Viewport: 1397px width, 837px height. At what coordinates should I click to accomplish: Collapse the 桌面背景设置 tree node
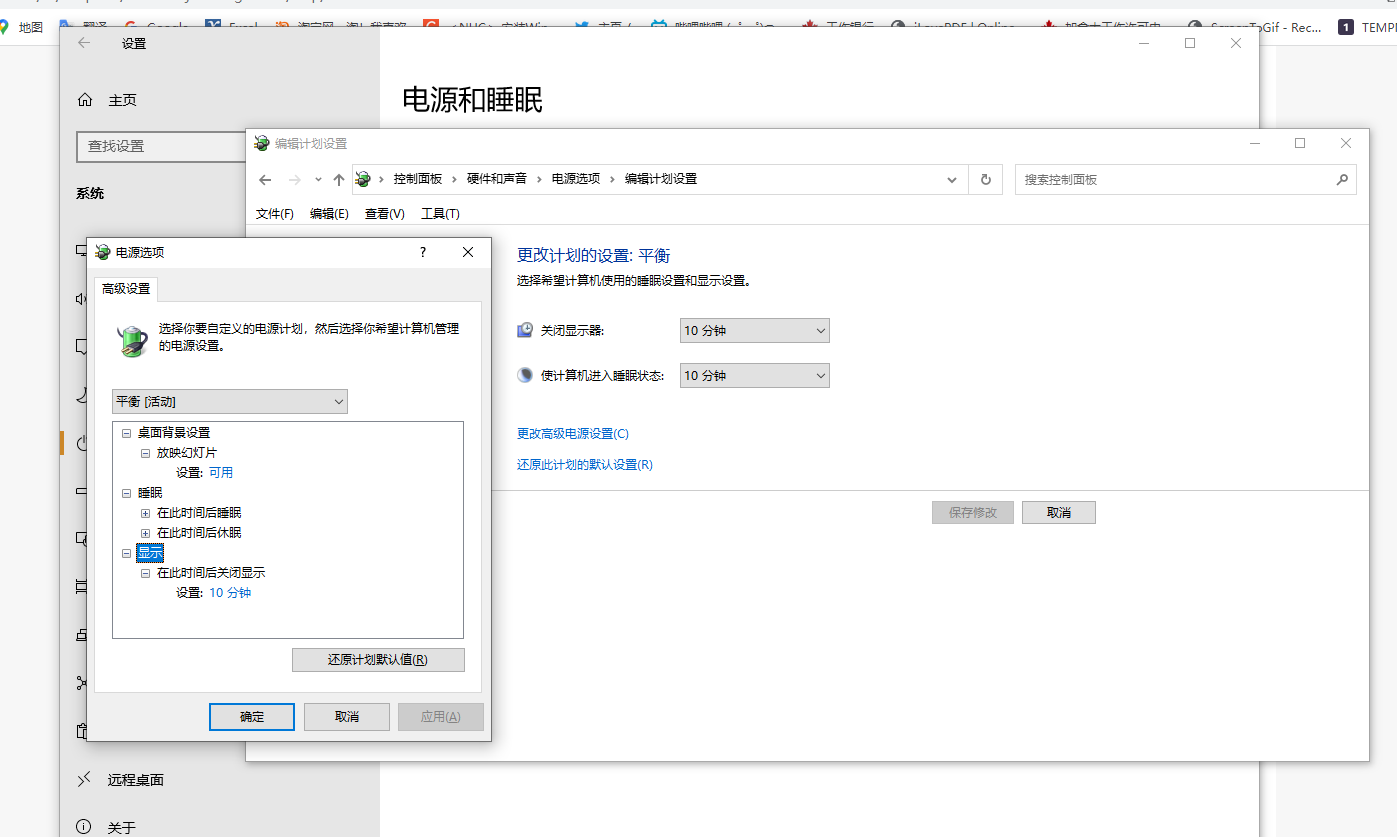126,433
